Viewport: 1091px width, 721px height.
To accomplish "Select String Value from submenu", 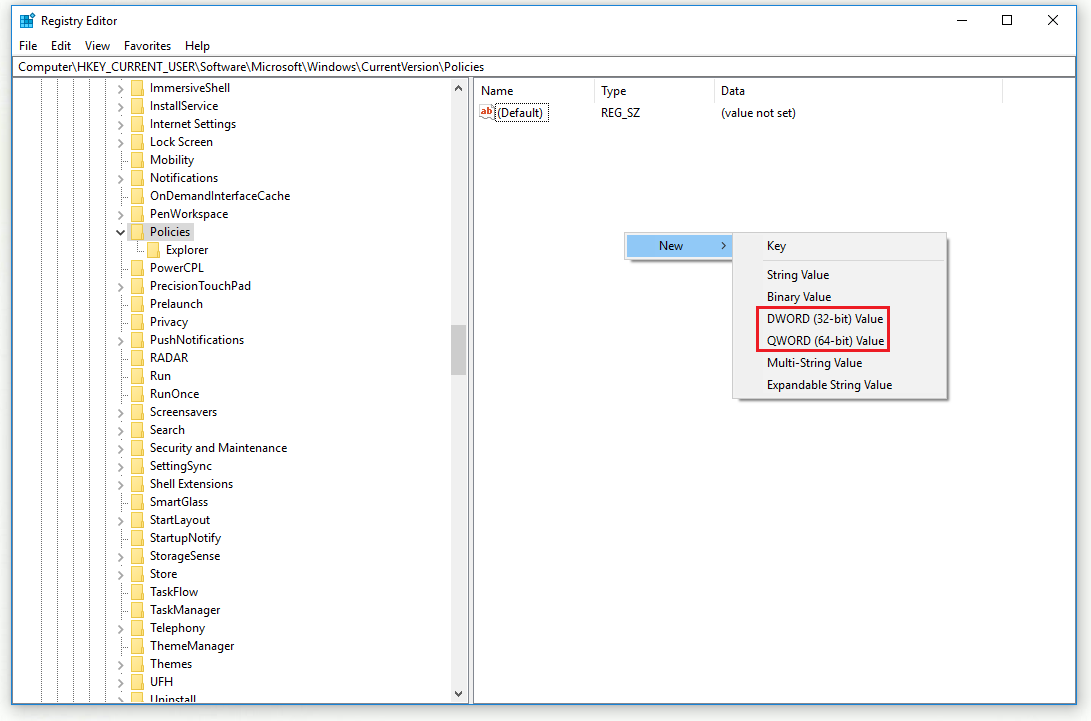I will coord(840,275).
